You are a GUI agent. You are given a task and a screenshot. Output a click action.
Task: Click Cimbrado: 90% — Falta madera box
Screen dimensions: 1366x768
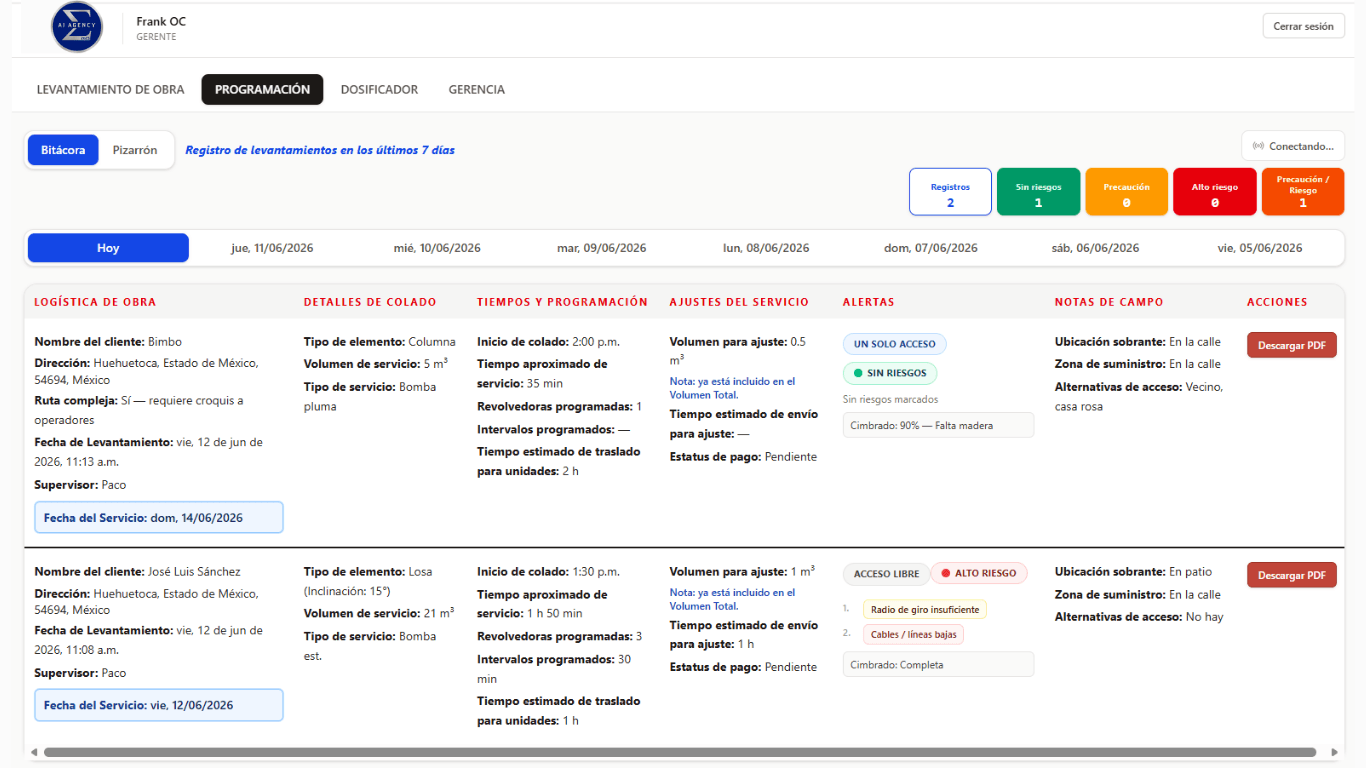click(x=938, y=425)
